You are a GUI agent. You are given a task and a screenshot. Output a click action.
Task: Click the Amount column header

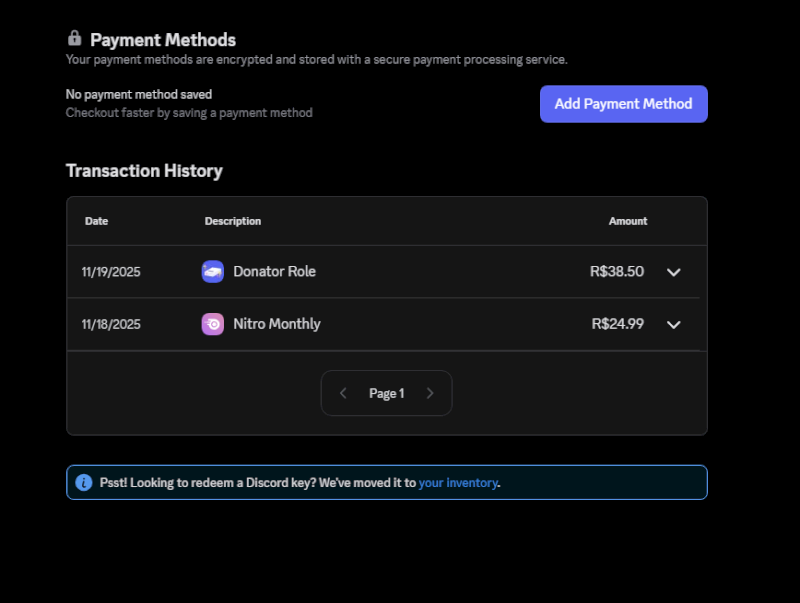coord(628,221)
